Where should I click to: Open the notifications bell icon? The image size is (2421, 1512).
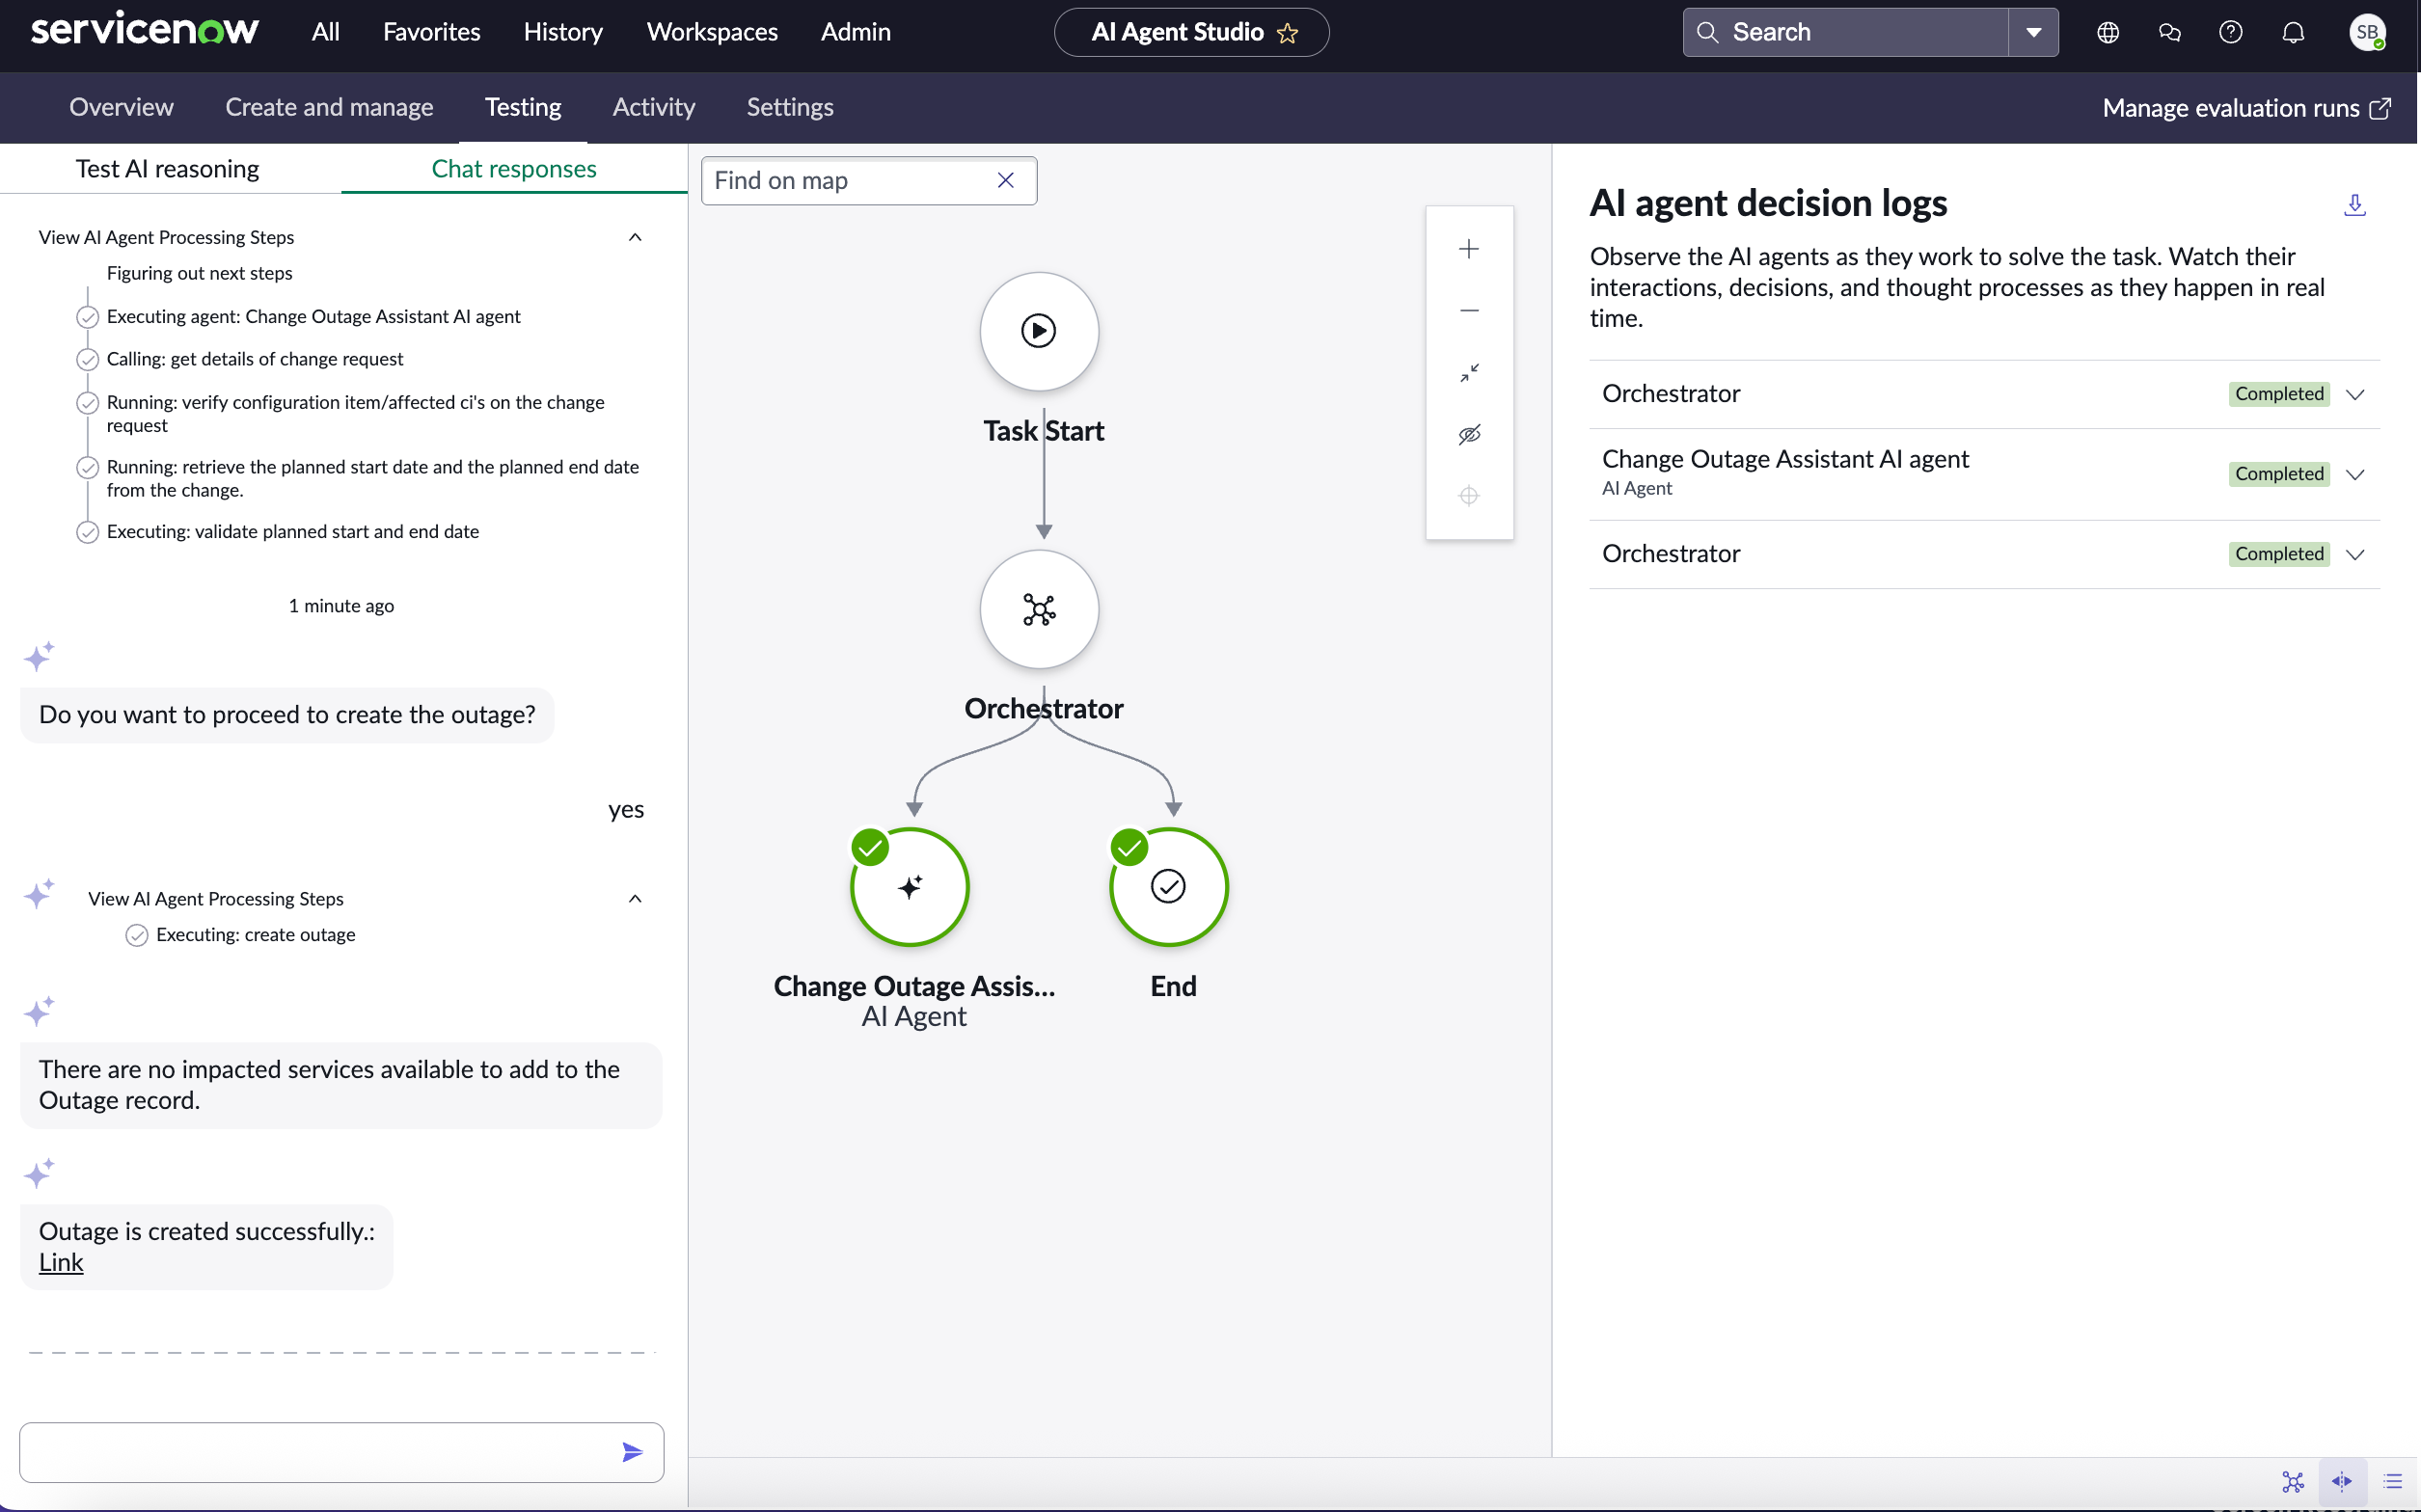(x=2293, y=32)
